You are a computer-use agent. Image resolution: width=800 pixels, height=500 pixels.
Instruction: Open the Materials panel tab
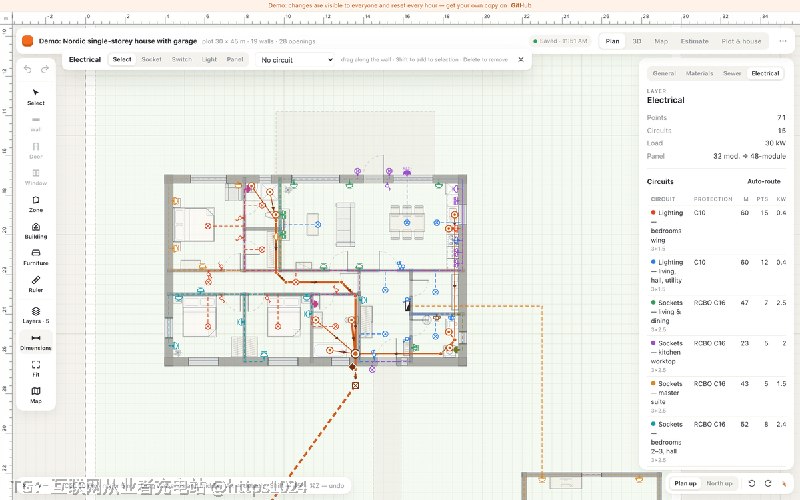(699, 73)
